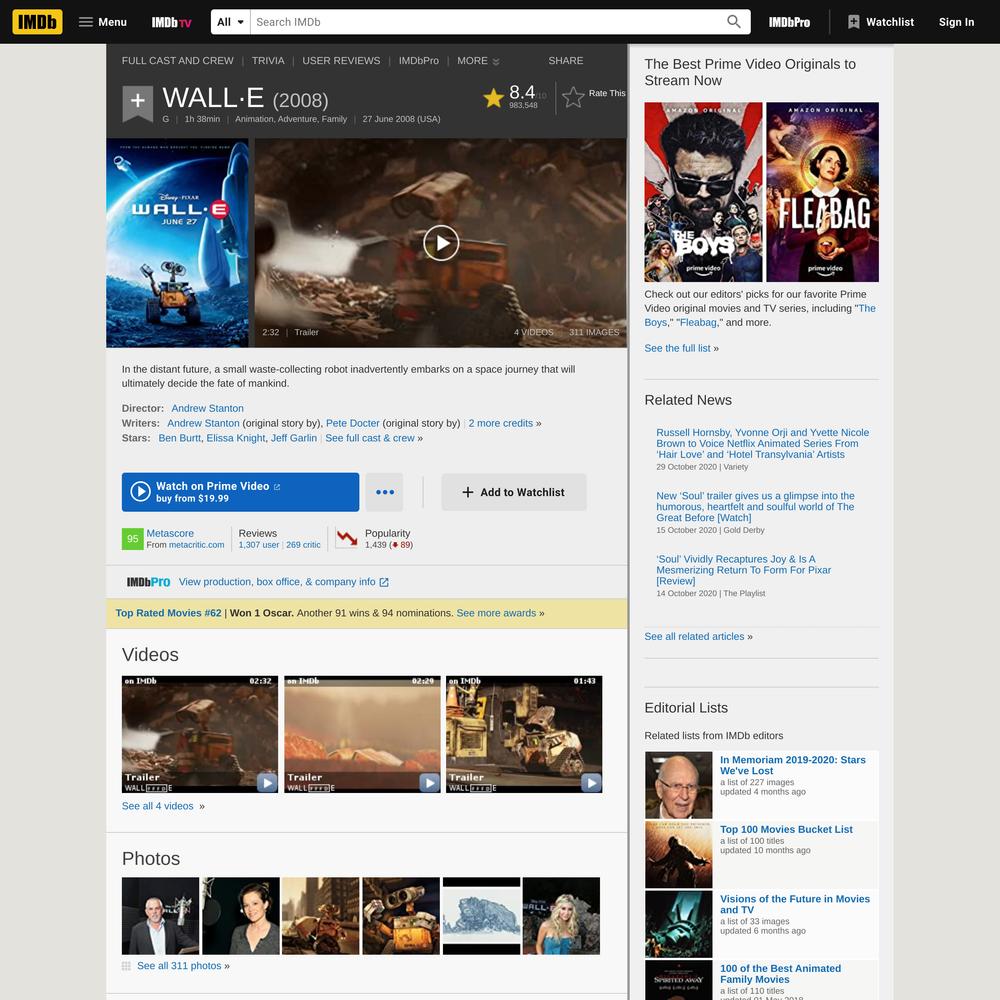
Task: Click Add to Watchlist button
Action: point(513,492)
